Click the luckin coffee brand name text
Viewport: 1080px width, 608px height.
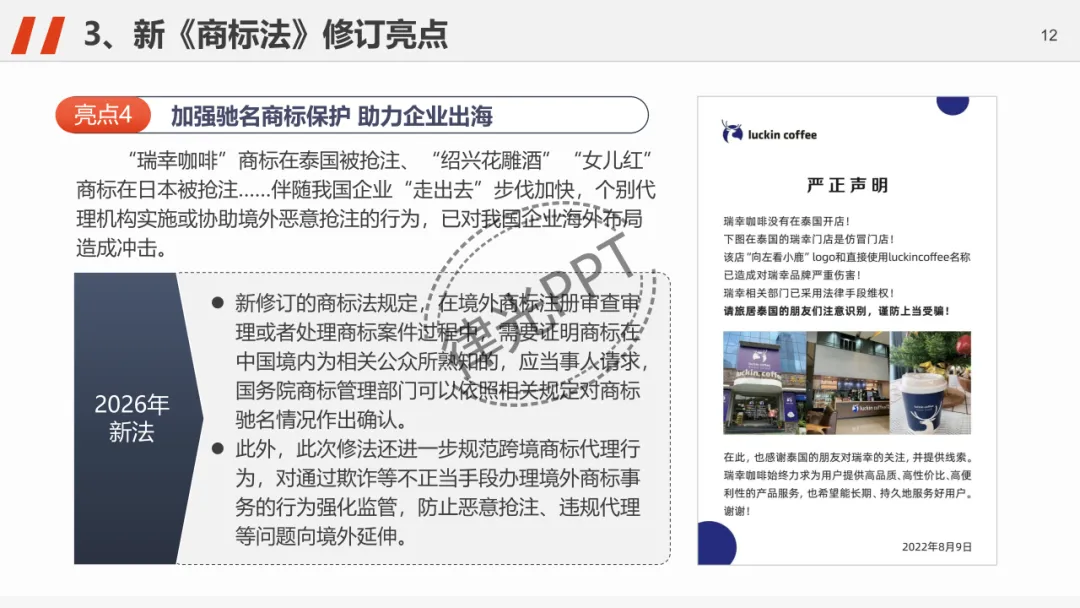pos(782,135)
